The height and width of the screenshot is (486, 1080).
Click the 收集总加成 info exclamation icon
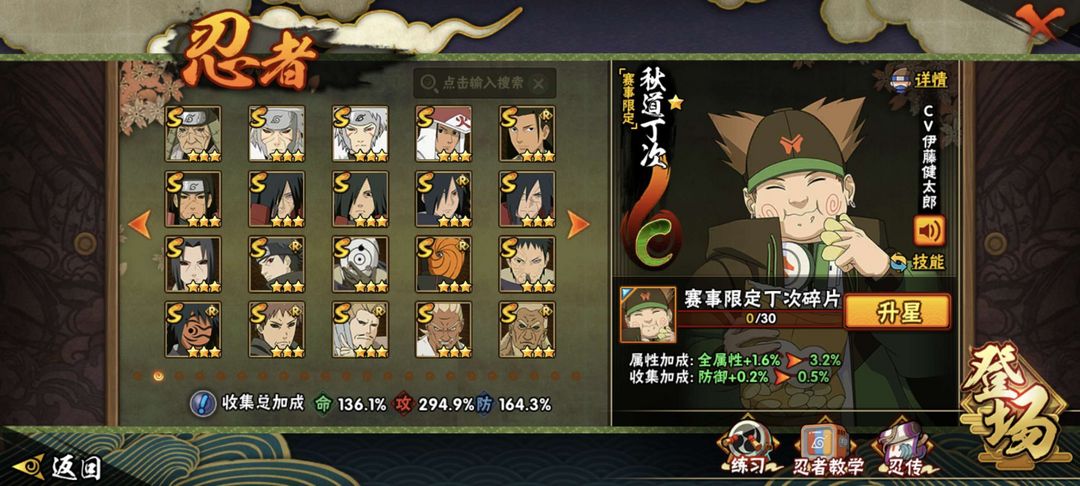click(202, 404)
